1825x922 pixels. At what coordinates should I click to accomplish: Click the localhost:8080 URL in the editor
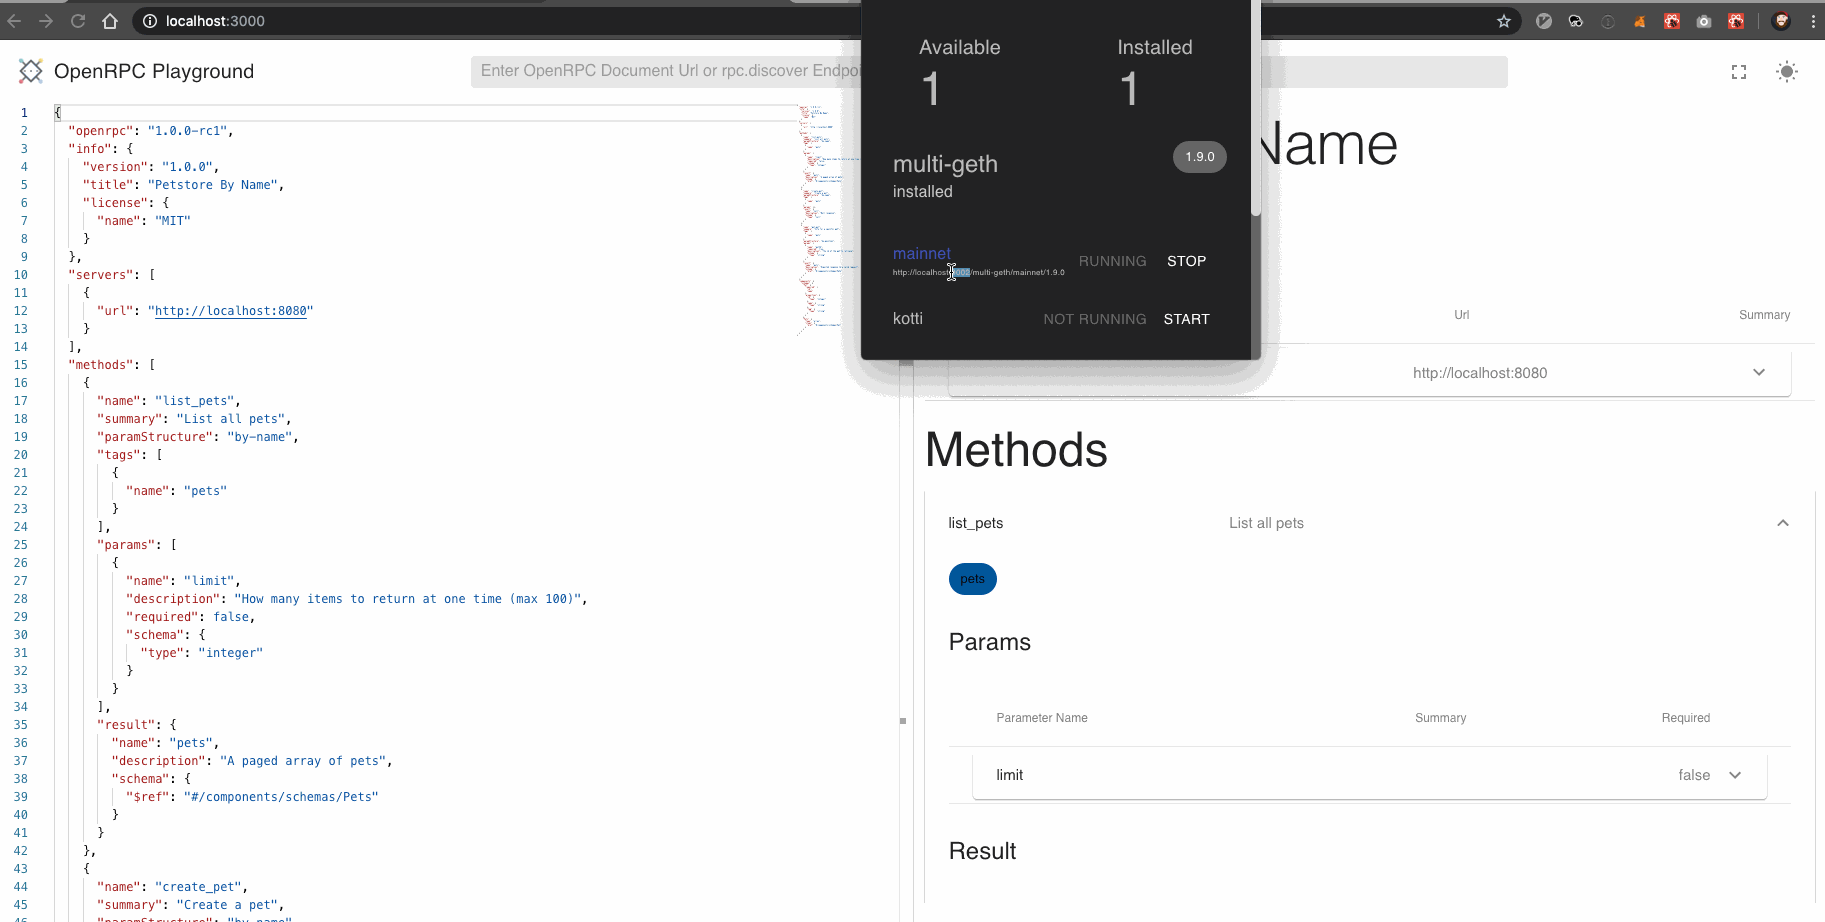click(x=231, y=311)
